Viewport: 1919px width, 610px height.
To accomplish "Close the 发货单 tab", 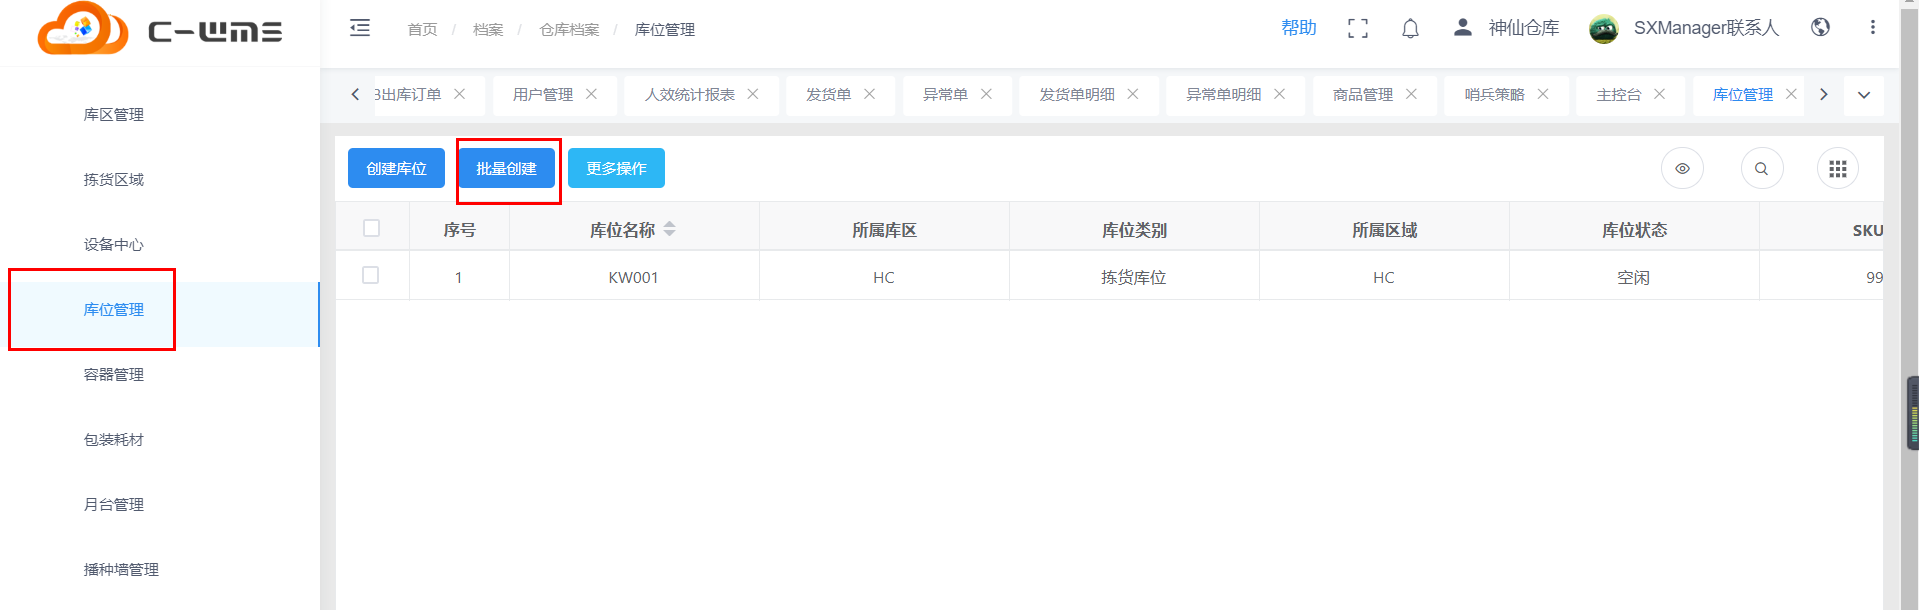I will (869, 94).
